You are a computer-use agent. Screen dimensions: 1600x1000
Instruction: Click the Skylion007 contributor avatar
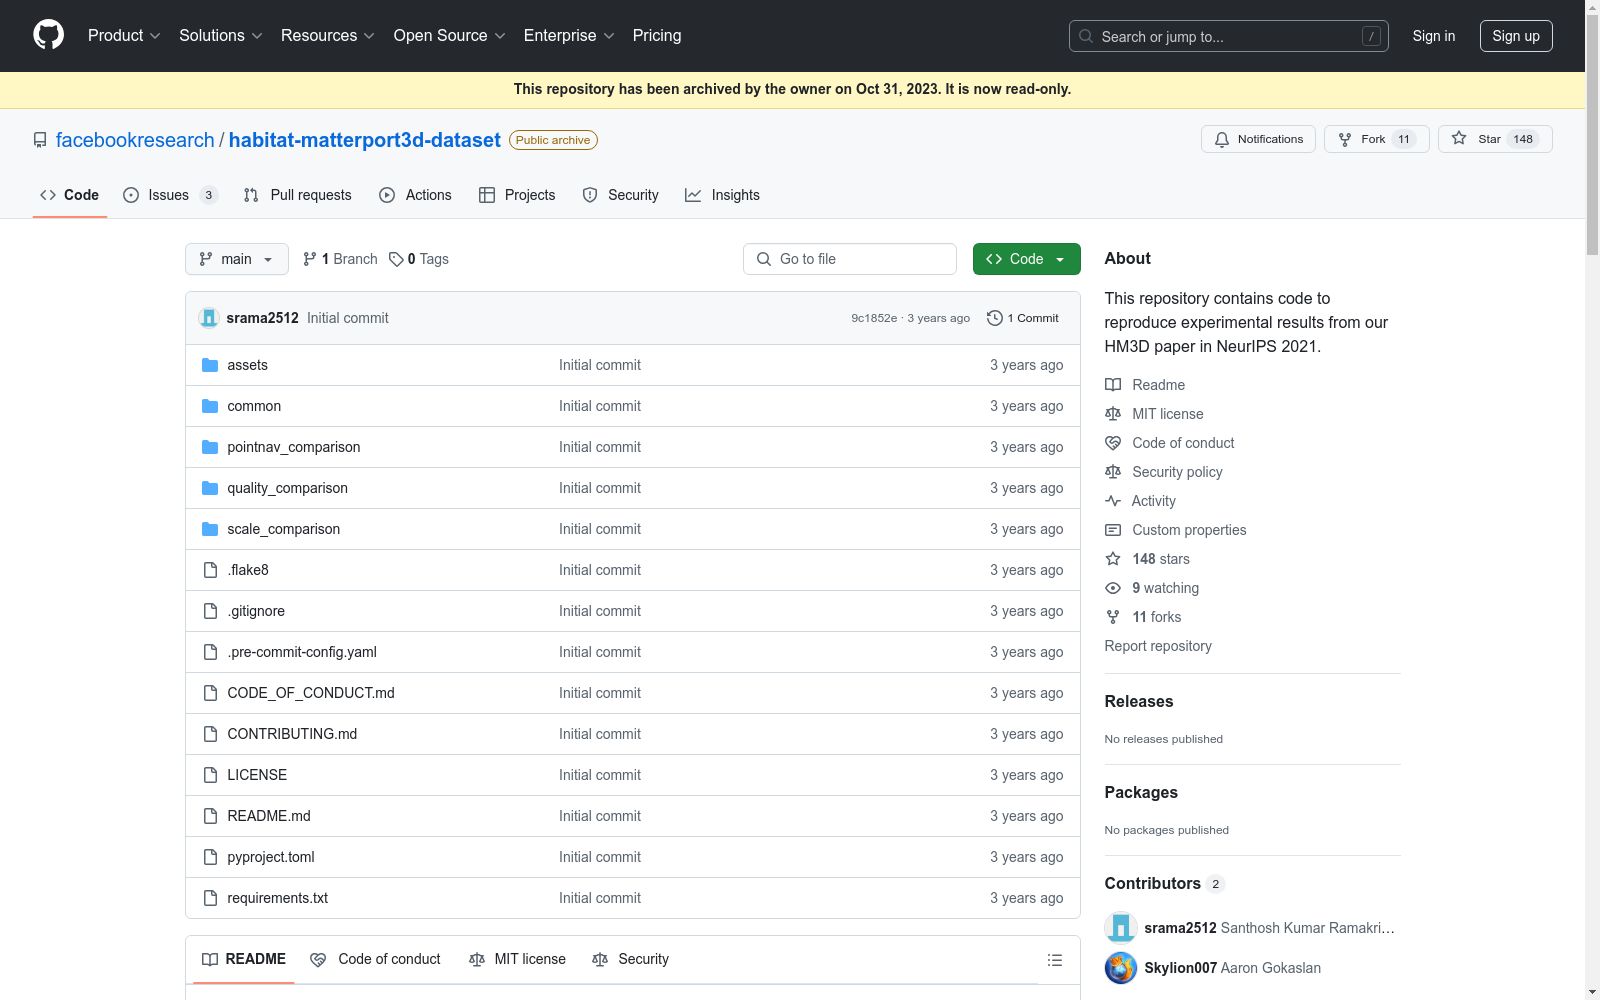coord(1121,968)
